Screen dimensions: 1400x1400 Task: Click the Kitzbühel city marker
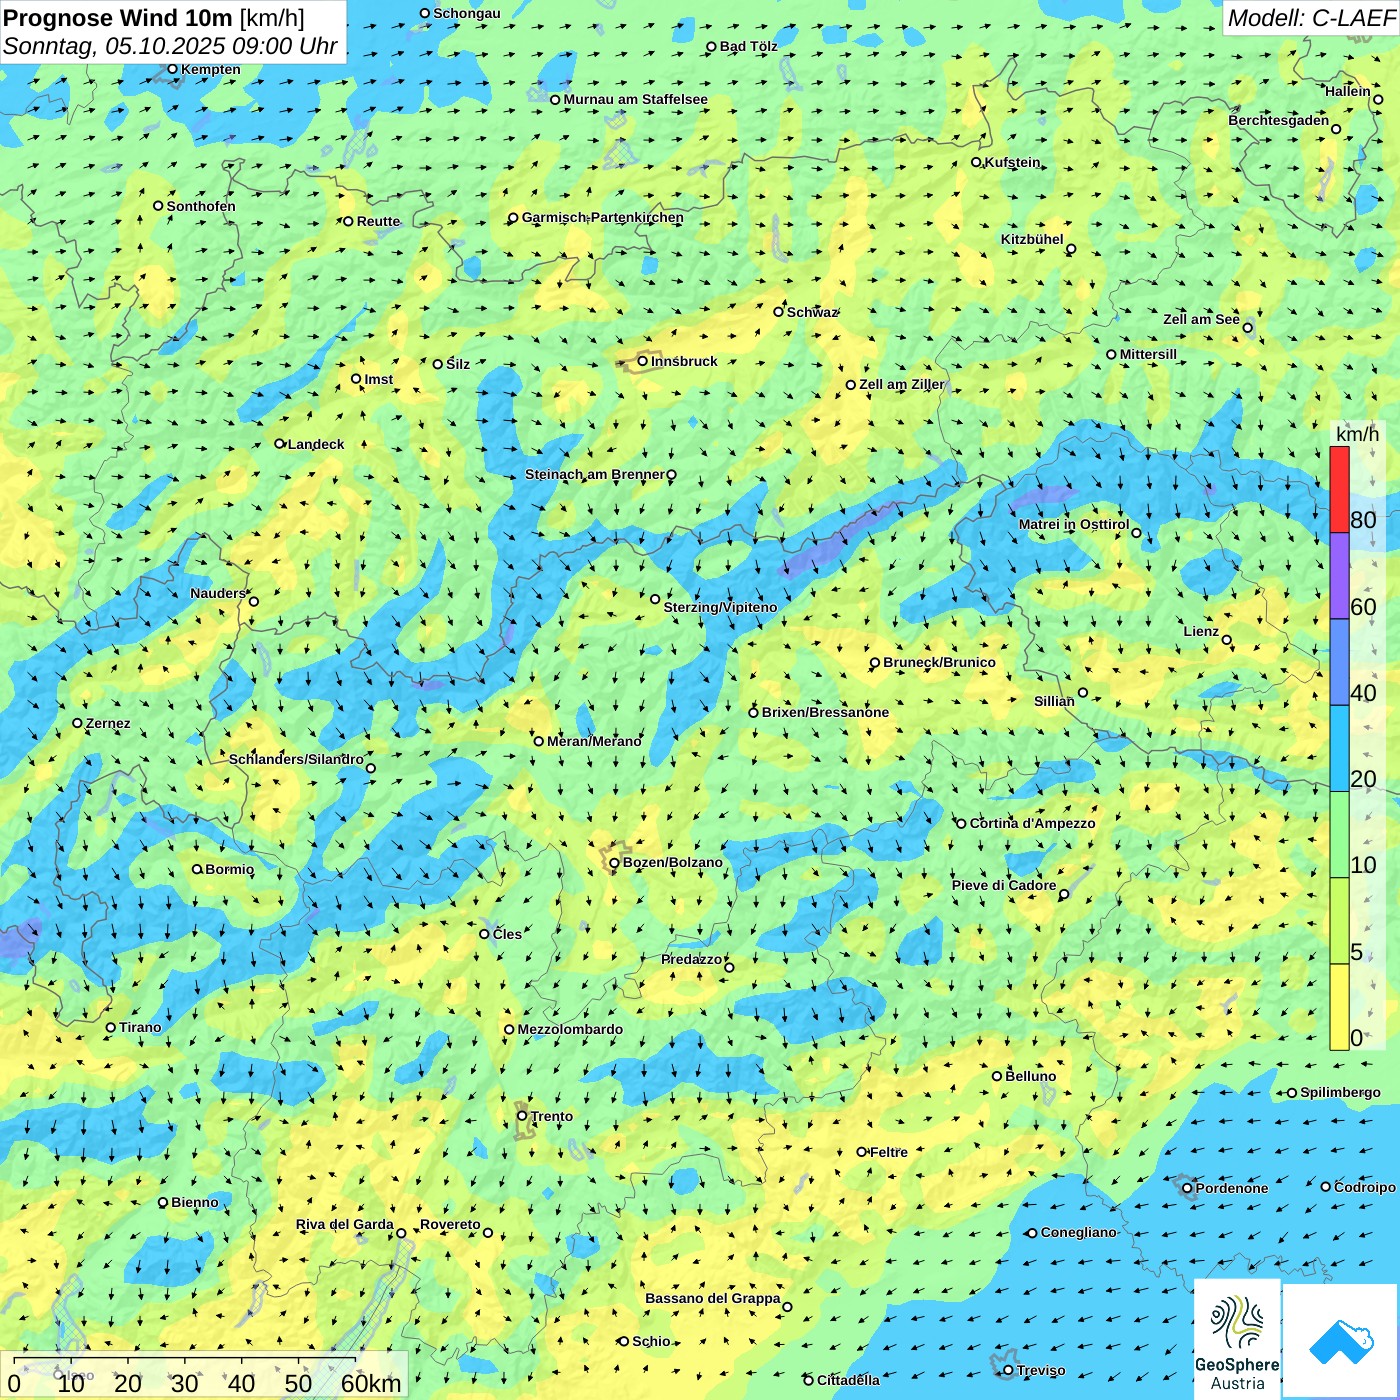click(x=1071, y=249)
